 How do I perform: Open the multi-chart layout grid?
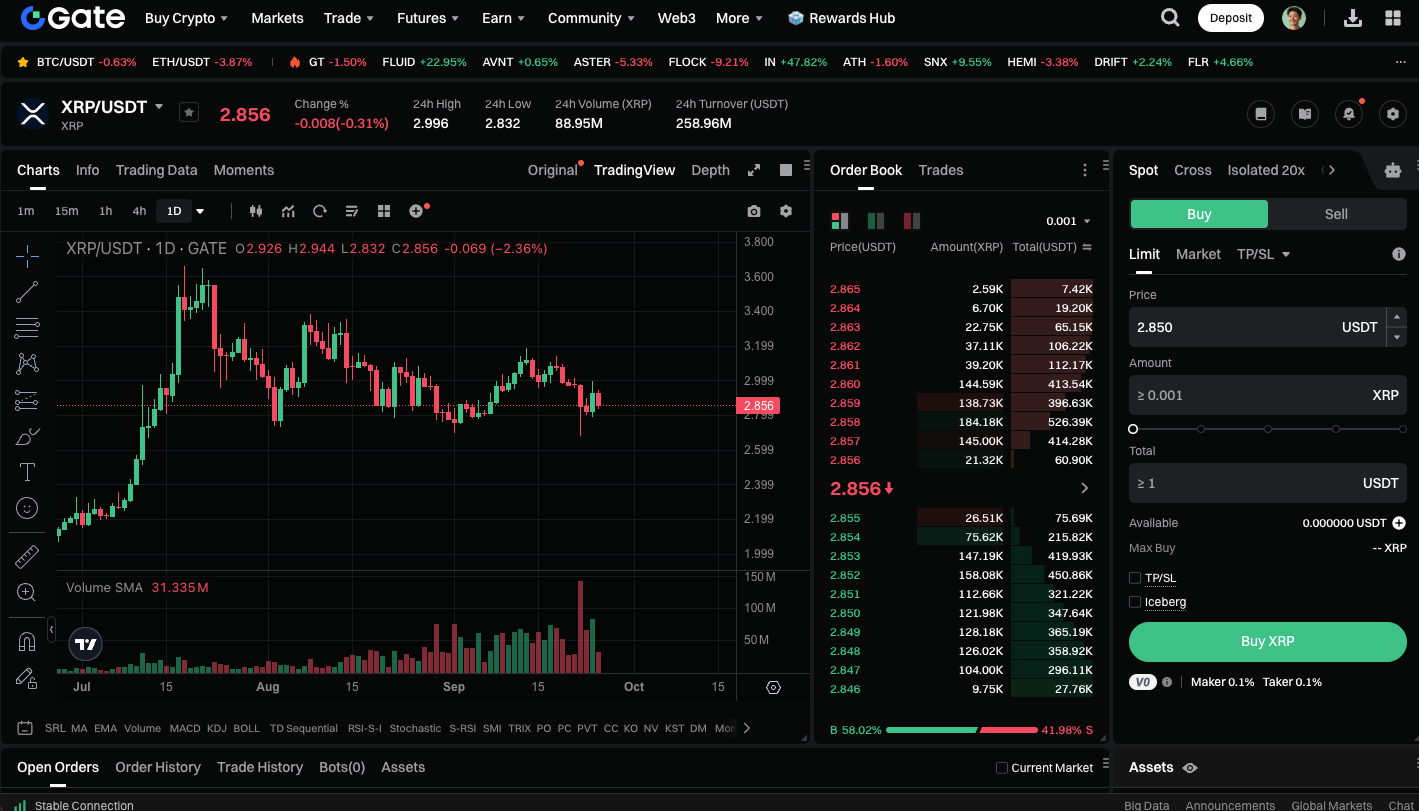pyautogui.click(x=384, y=211)
